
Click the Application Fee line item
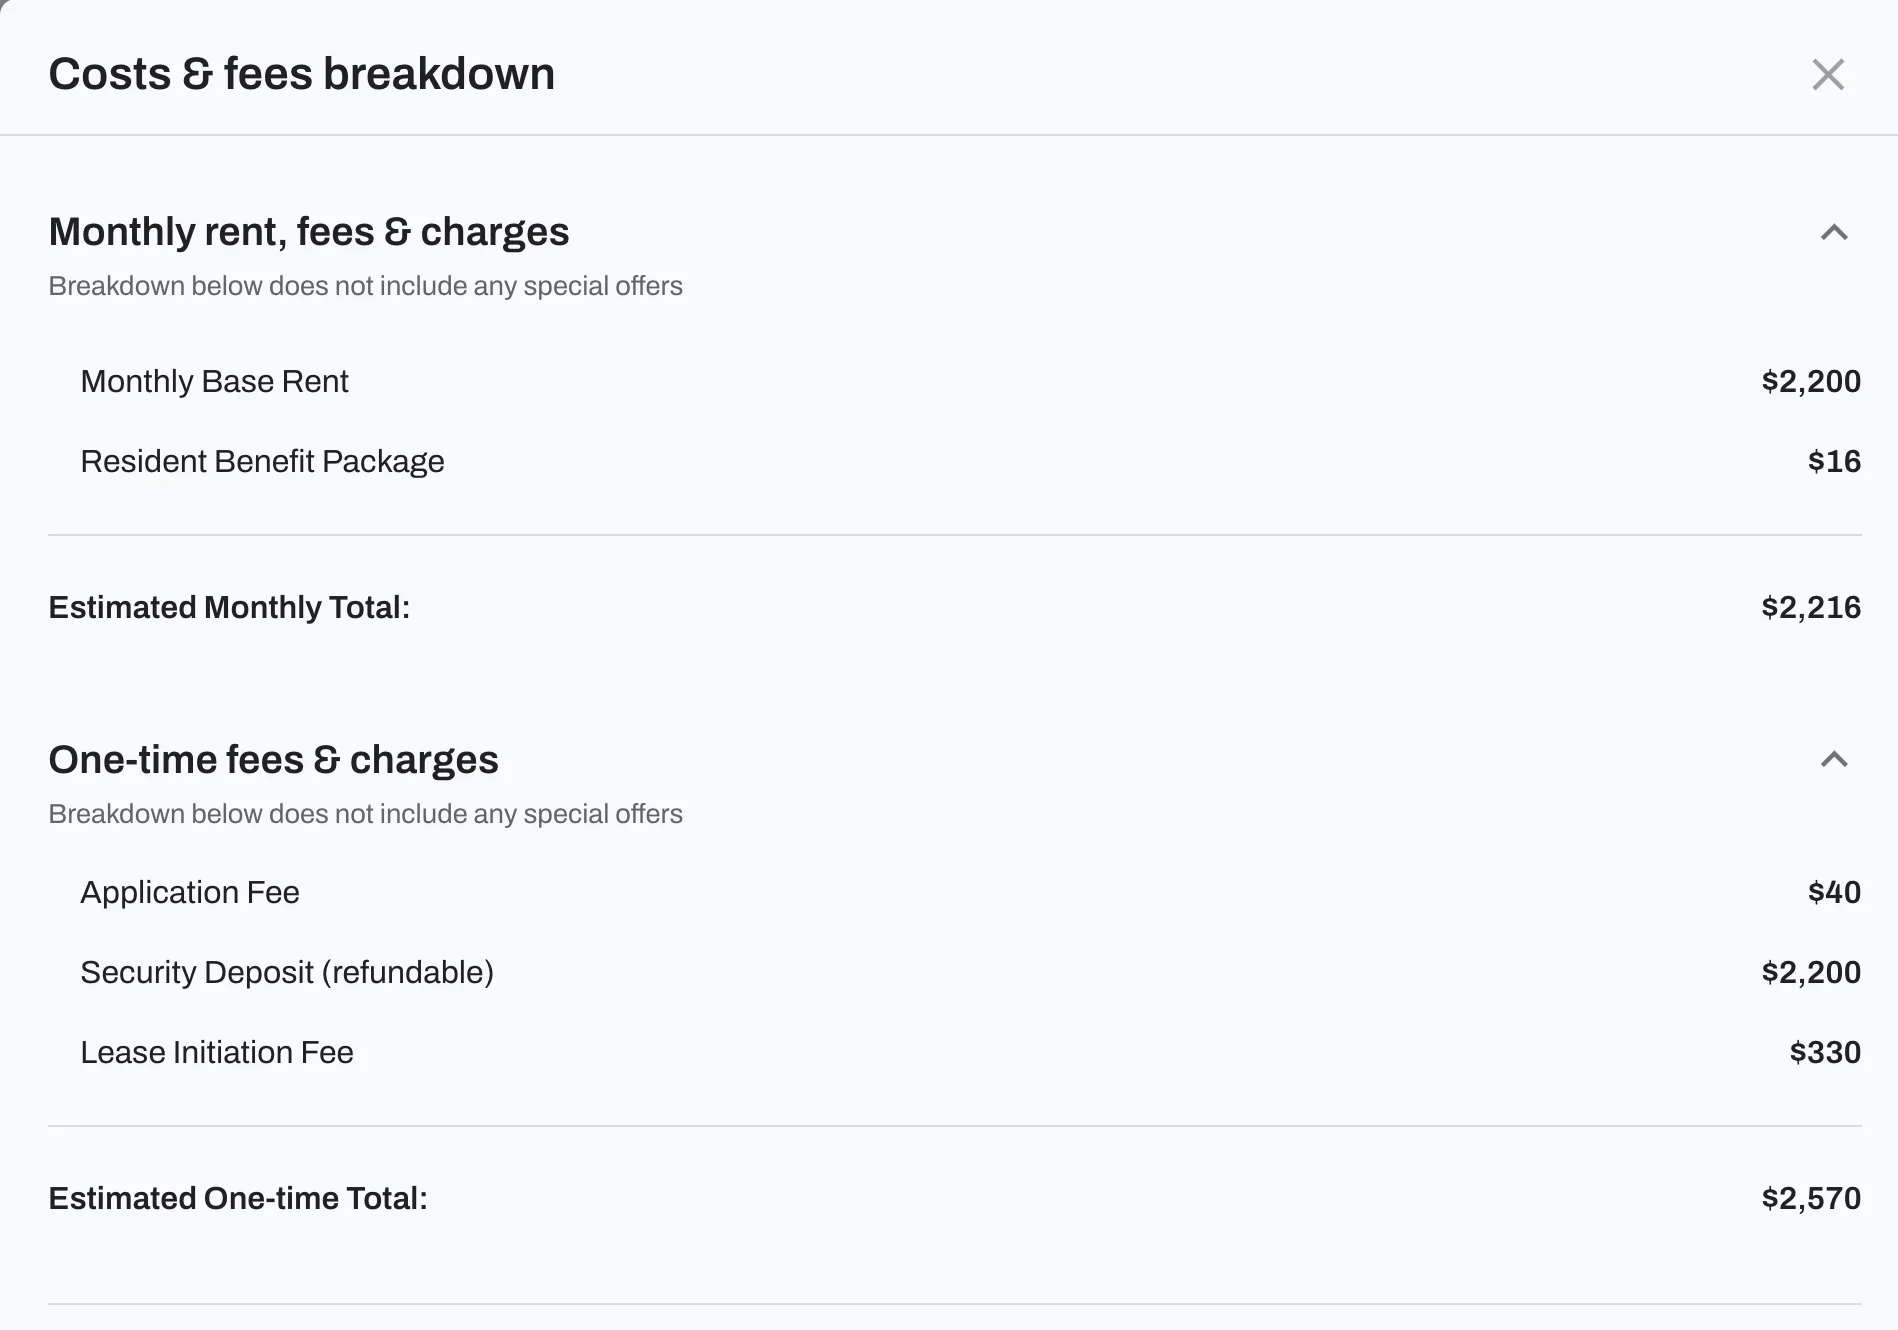pyautogui.click(x=190, y=892)
